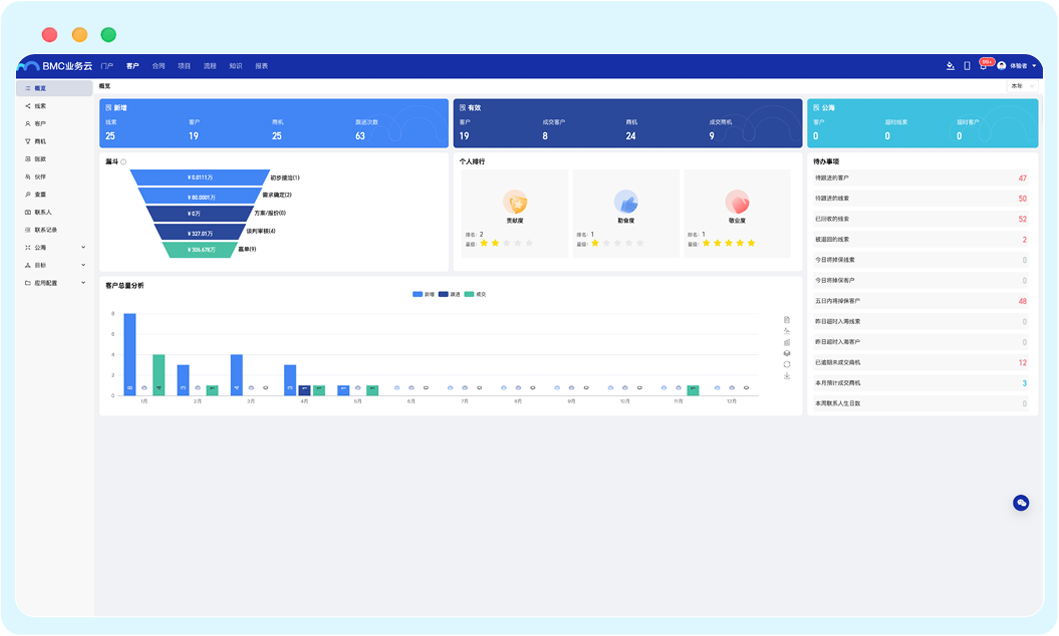Switch to the 合同 top menu
1059x636 pixels.
point(158,66)
